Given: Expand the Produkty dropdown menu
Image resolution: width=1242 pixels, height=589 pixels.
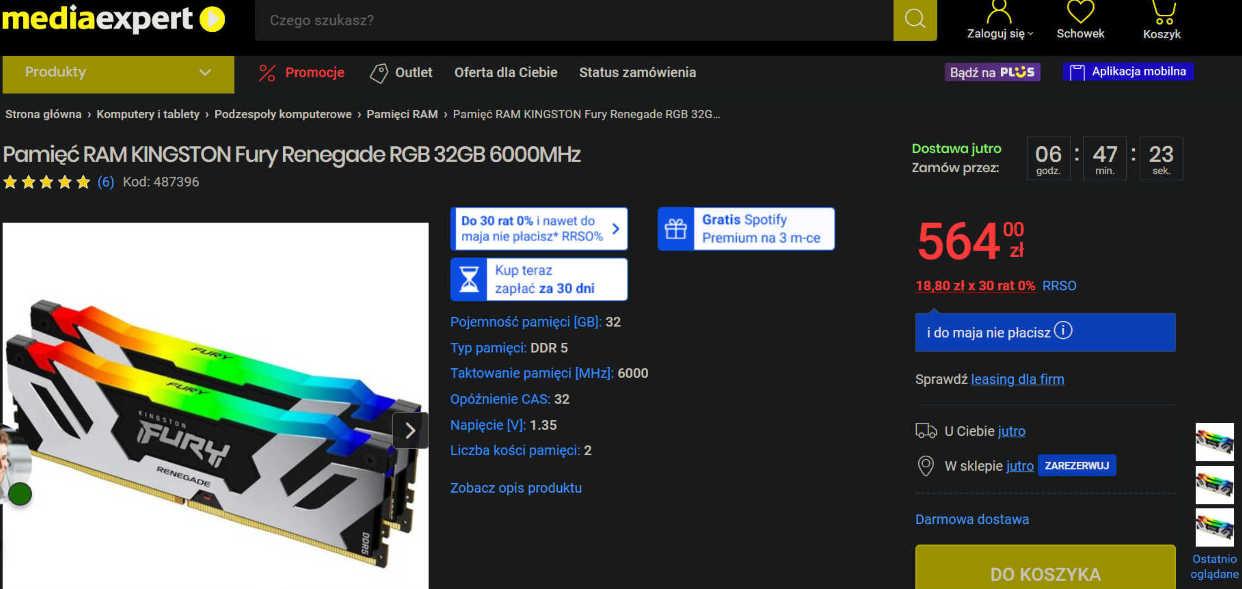Looking at the screenshot, I should (x=118, y=73).
